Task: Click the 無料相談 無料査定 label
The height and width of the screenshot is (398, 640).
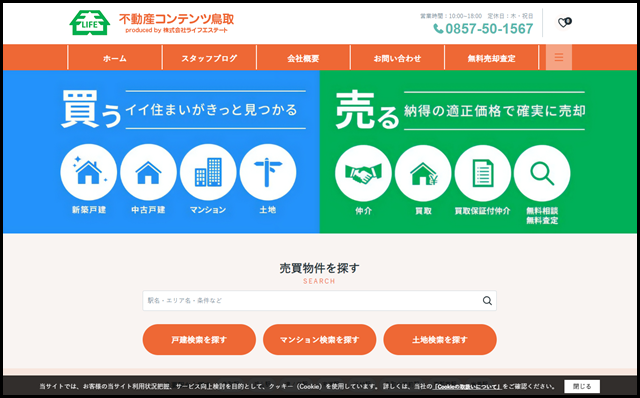Action: (x=542, y=216)
